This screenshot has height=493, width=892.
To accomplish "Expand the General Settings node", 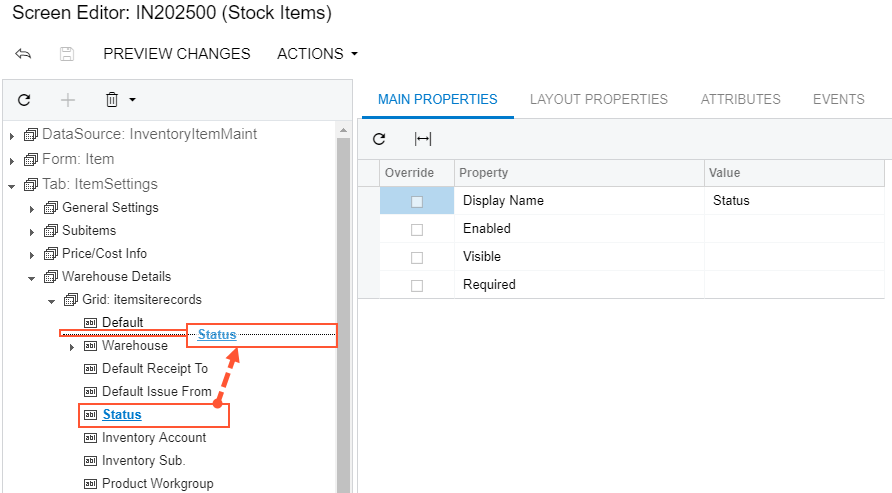I will coord(32,208).
